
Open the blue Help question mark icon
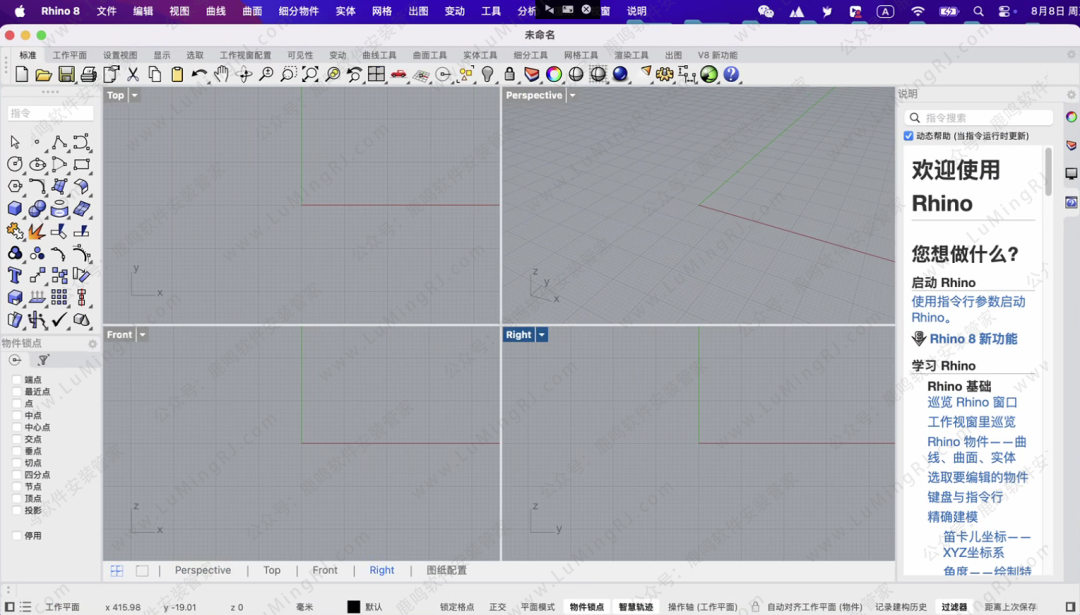[731, 75]
